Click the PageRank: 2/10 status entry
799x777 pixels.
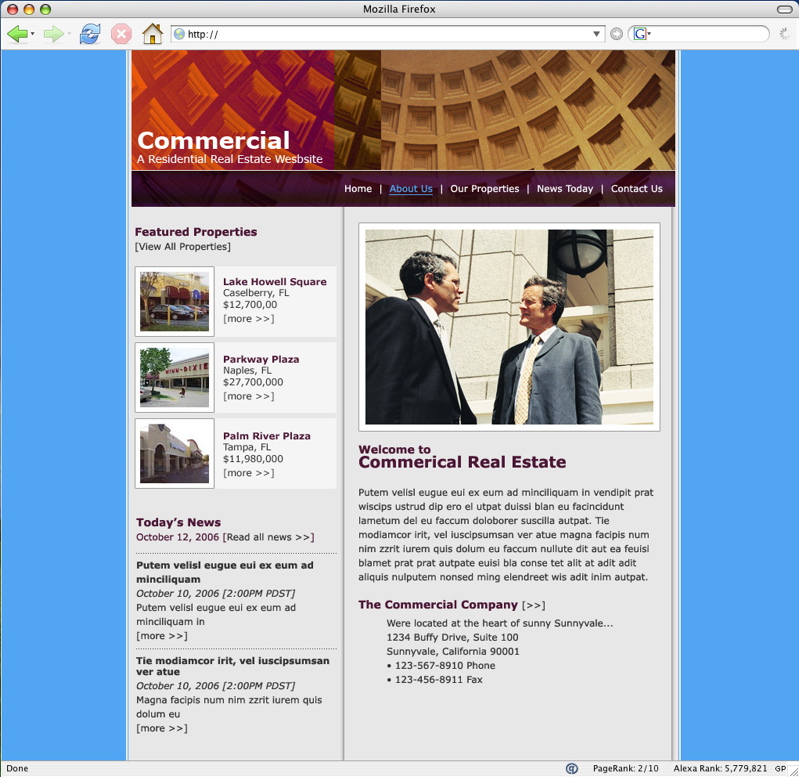625,768
